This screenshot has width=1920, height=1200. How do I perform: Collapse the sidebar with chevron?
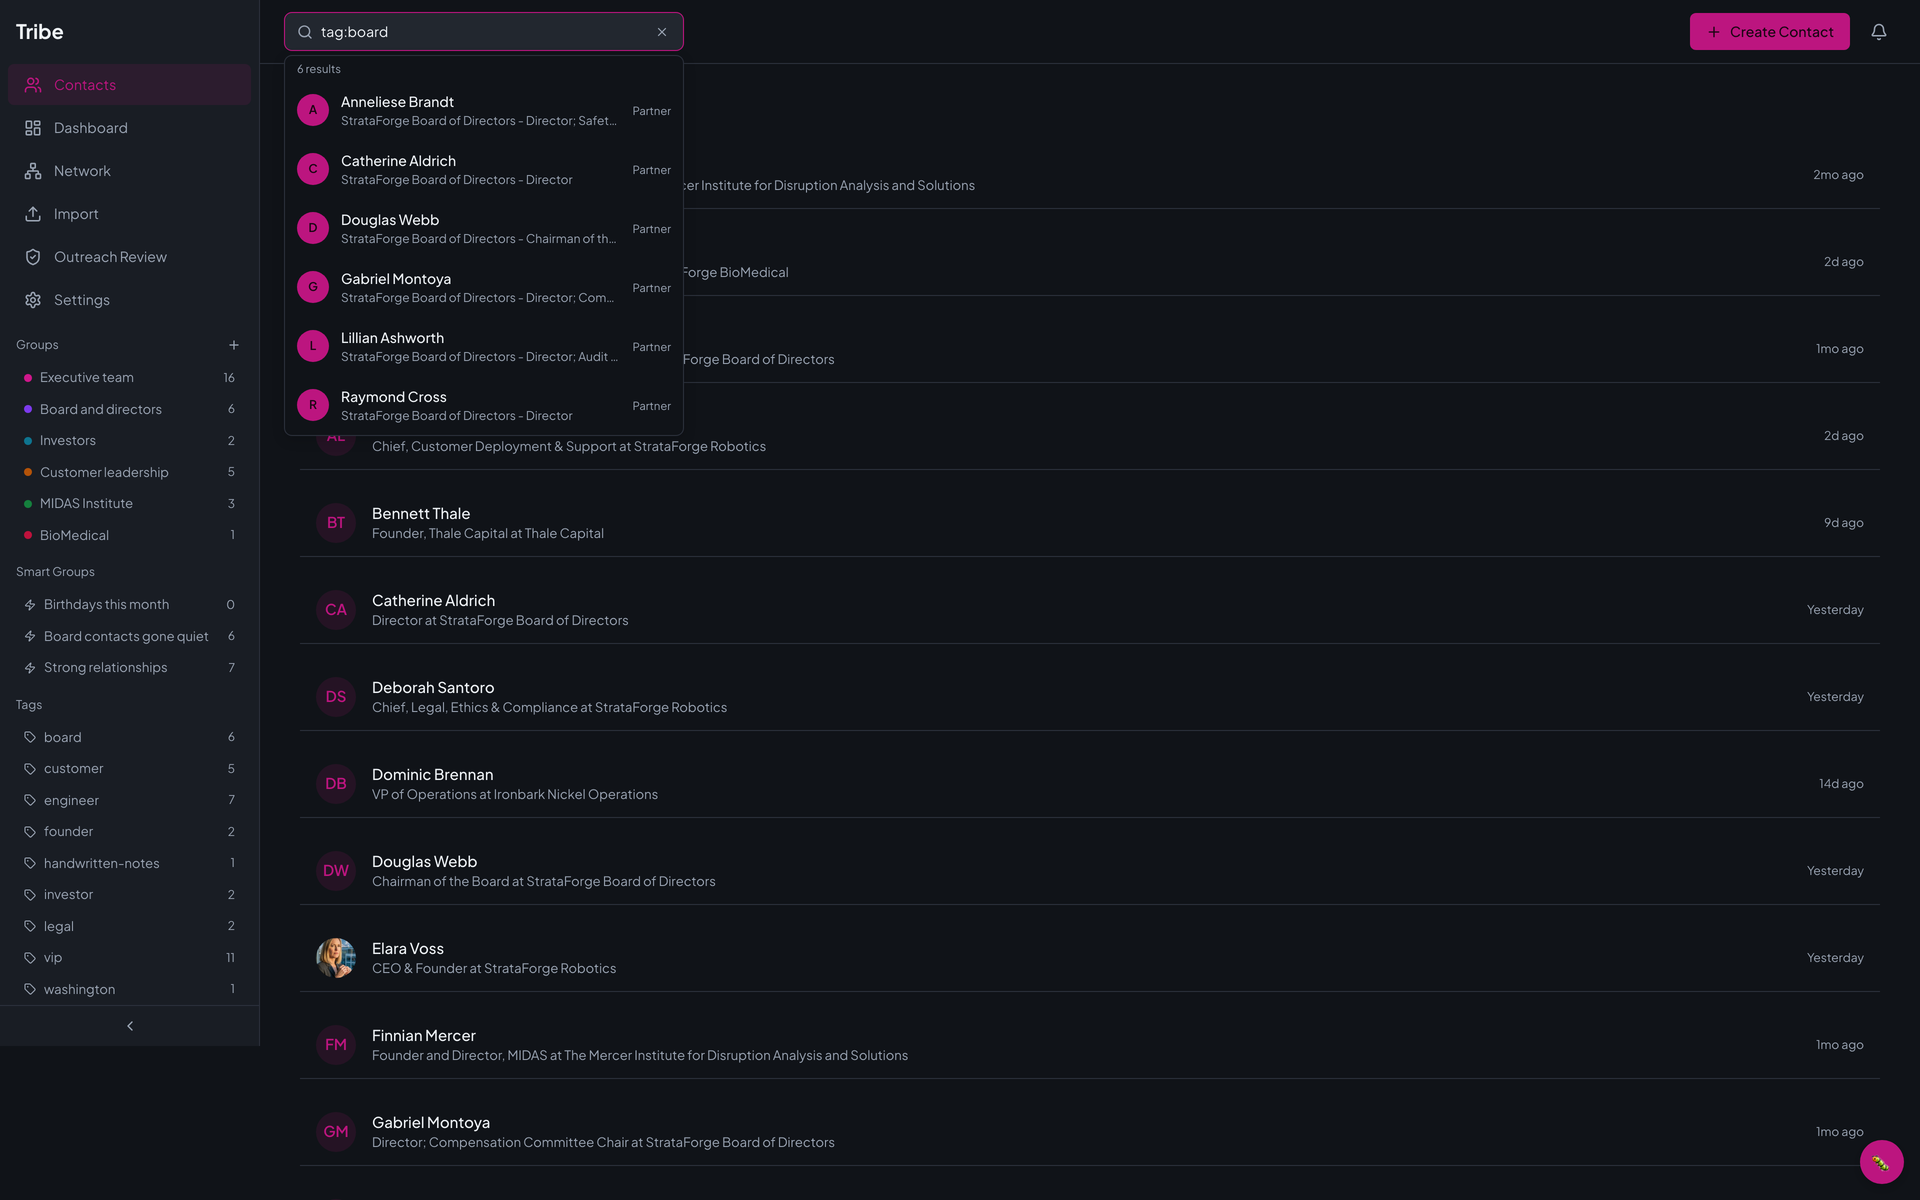coord(130,1026)
